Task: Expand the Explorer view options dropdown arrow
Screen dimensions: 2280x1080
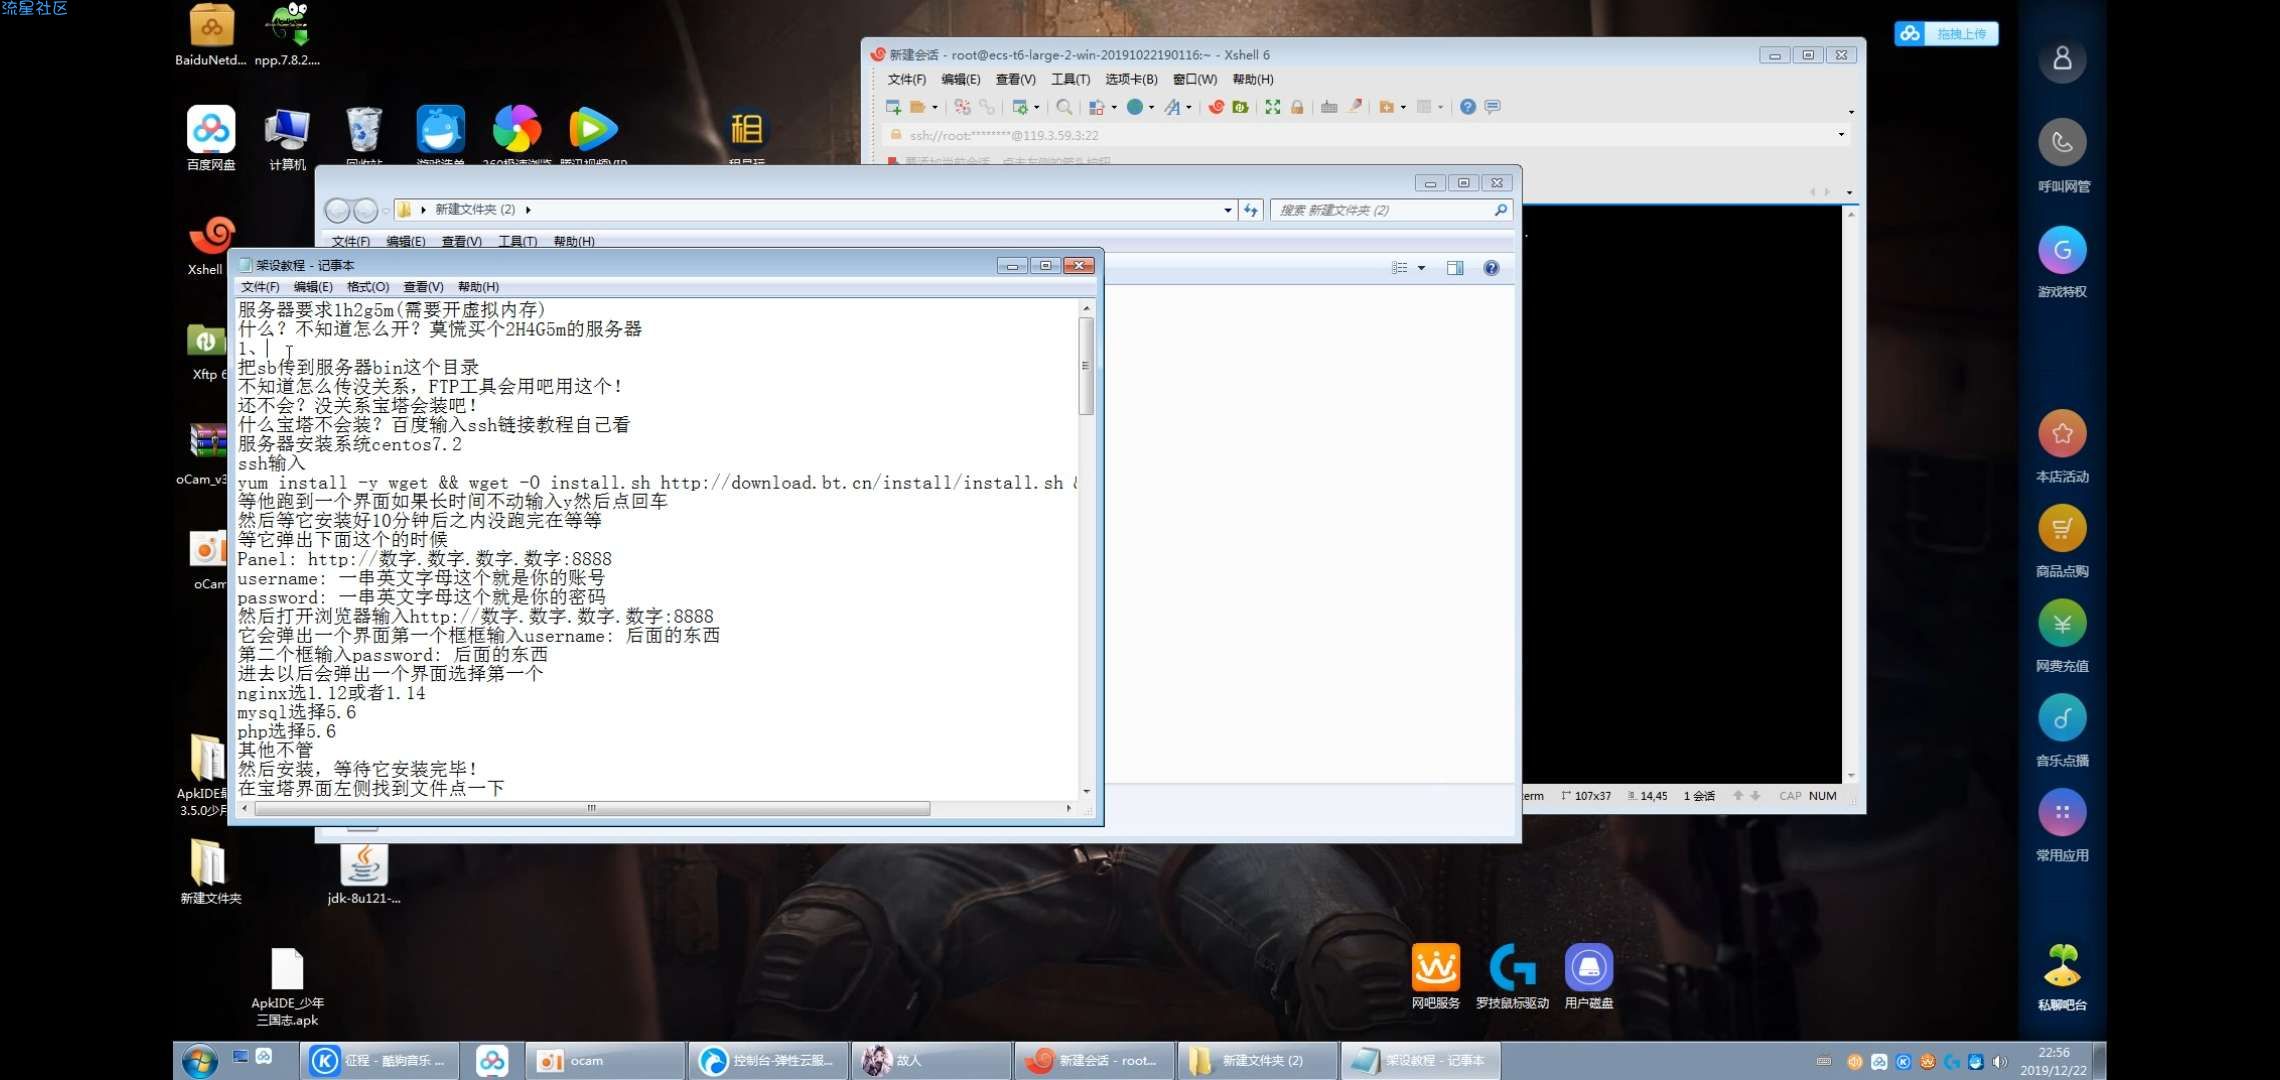Action: [x=1421, y=268]
